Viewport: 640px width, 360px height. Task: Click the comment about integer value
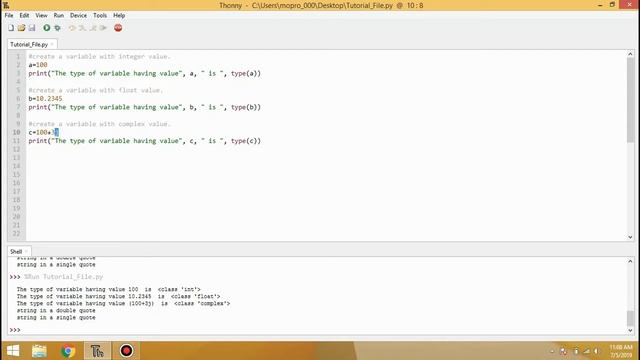[x=99, y=56]
